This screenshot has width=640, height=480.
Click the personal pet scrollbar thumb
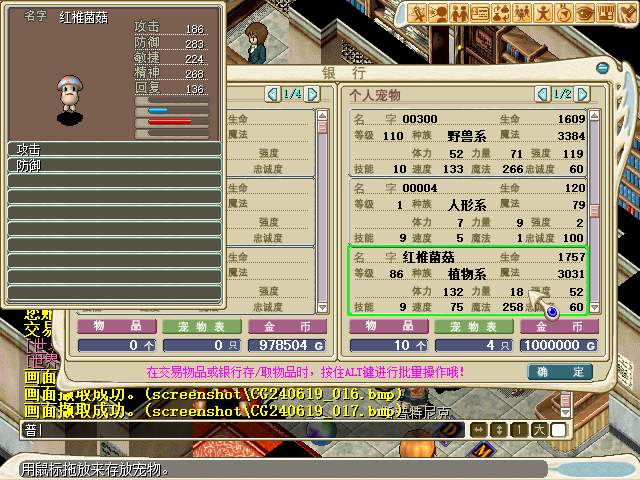pos(594,211)
